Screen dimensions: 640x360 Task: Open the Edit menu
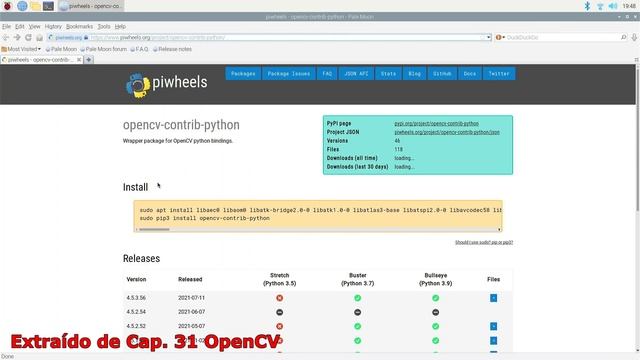point(20,27)
